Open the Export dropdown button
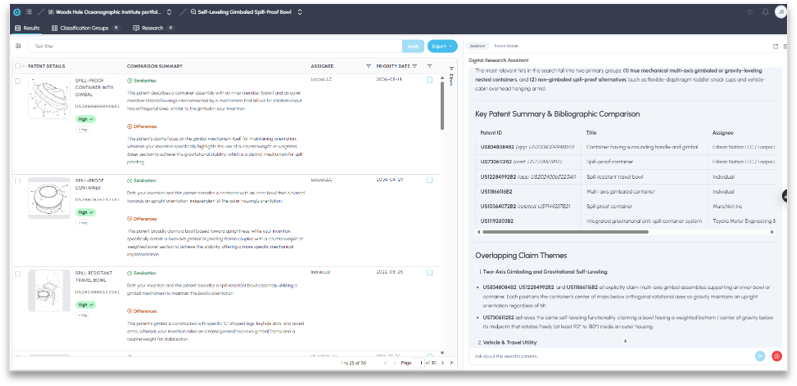The width and height of the screenshot is (797, 386). coord(442,46)
